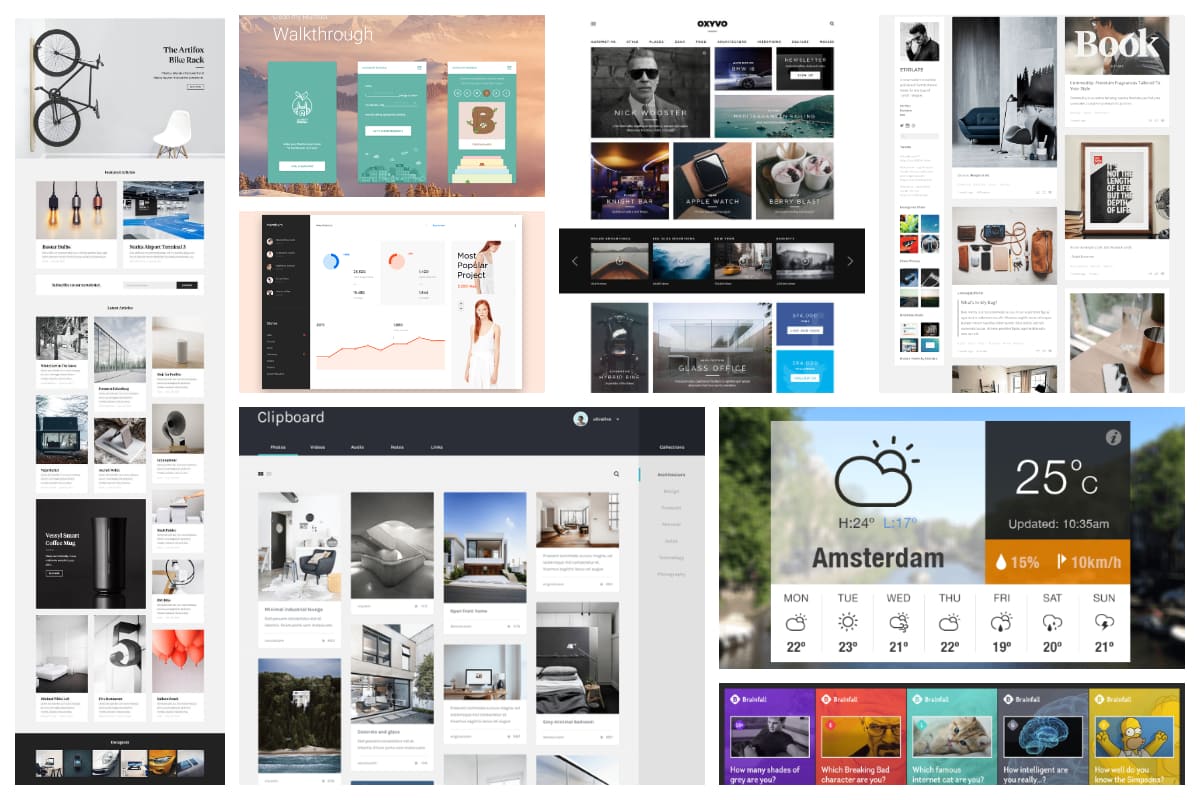Open the Breaking Bad quiz card
Viewport: 1200px width, 800px height.
tap(860, 740)
